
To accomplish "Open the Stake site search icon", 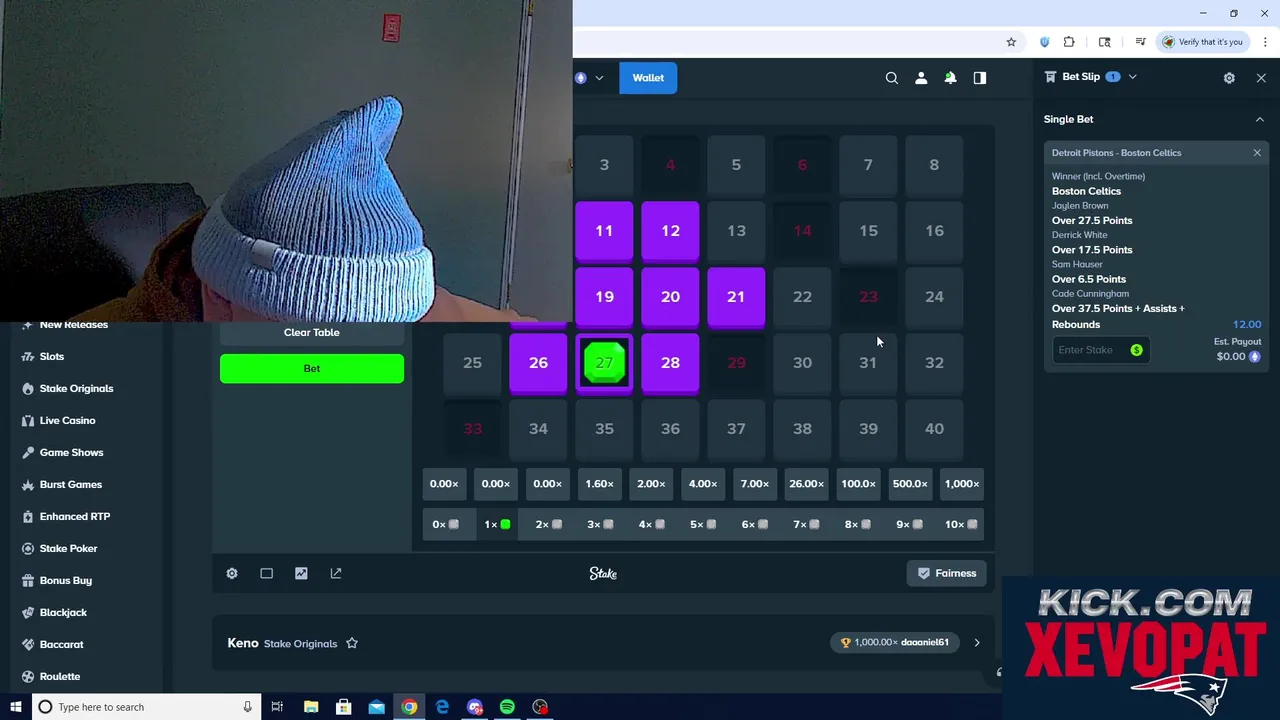I will (892, 78).
